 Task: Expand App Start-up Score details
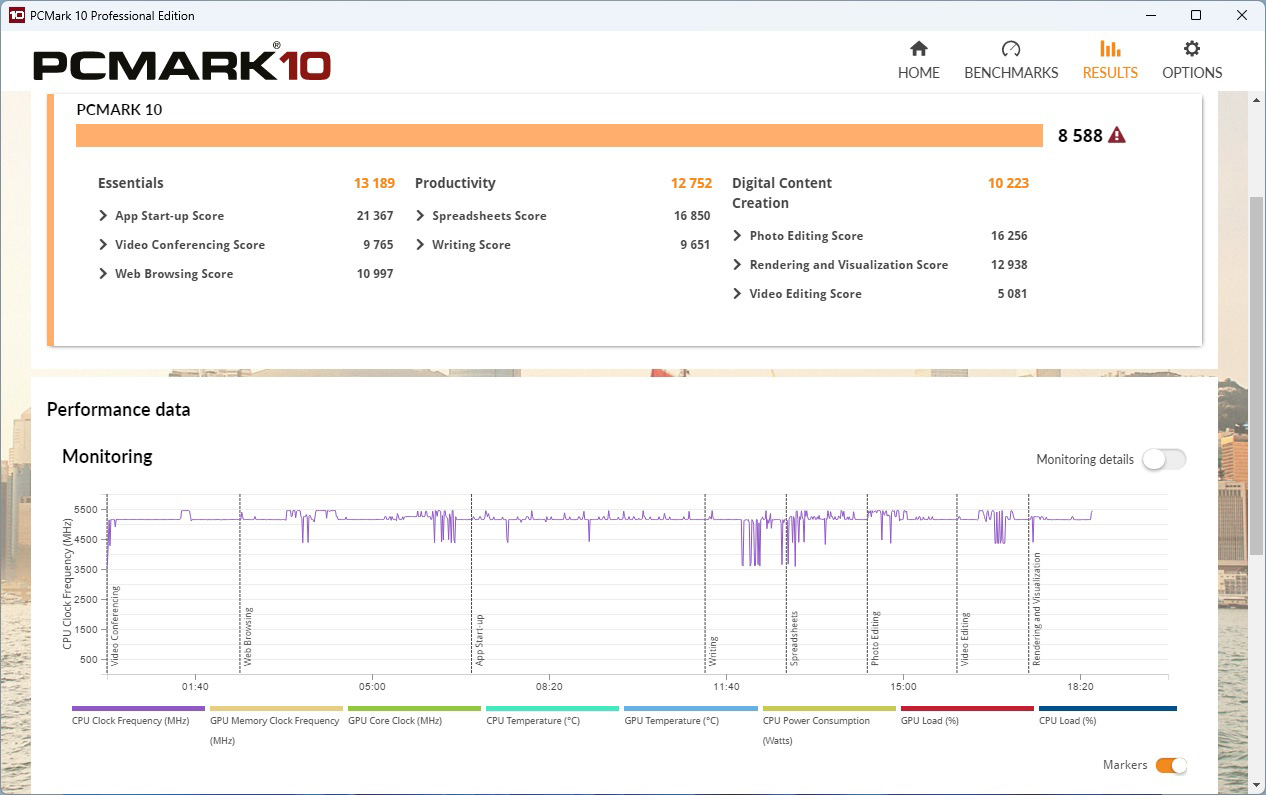coord(103,216)
